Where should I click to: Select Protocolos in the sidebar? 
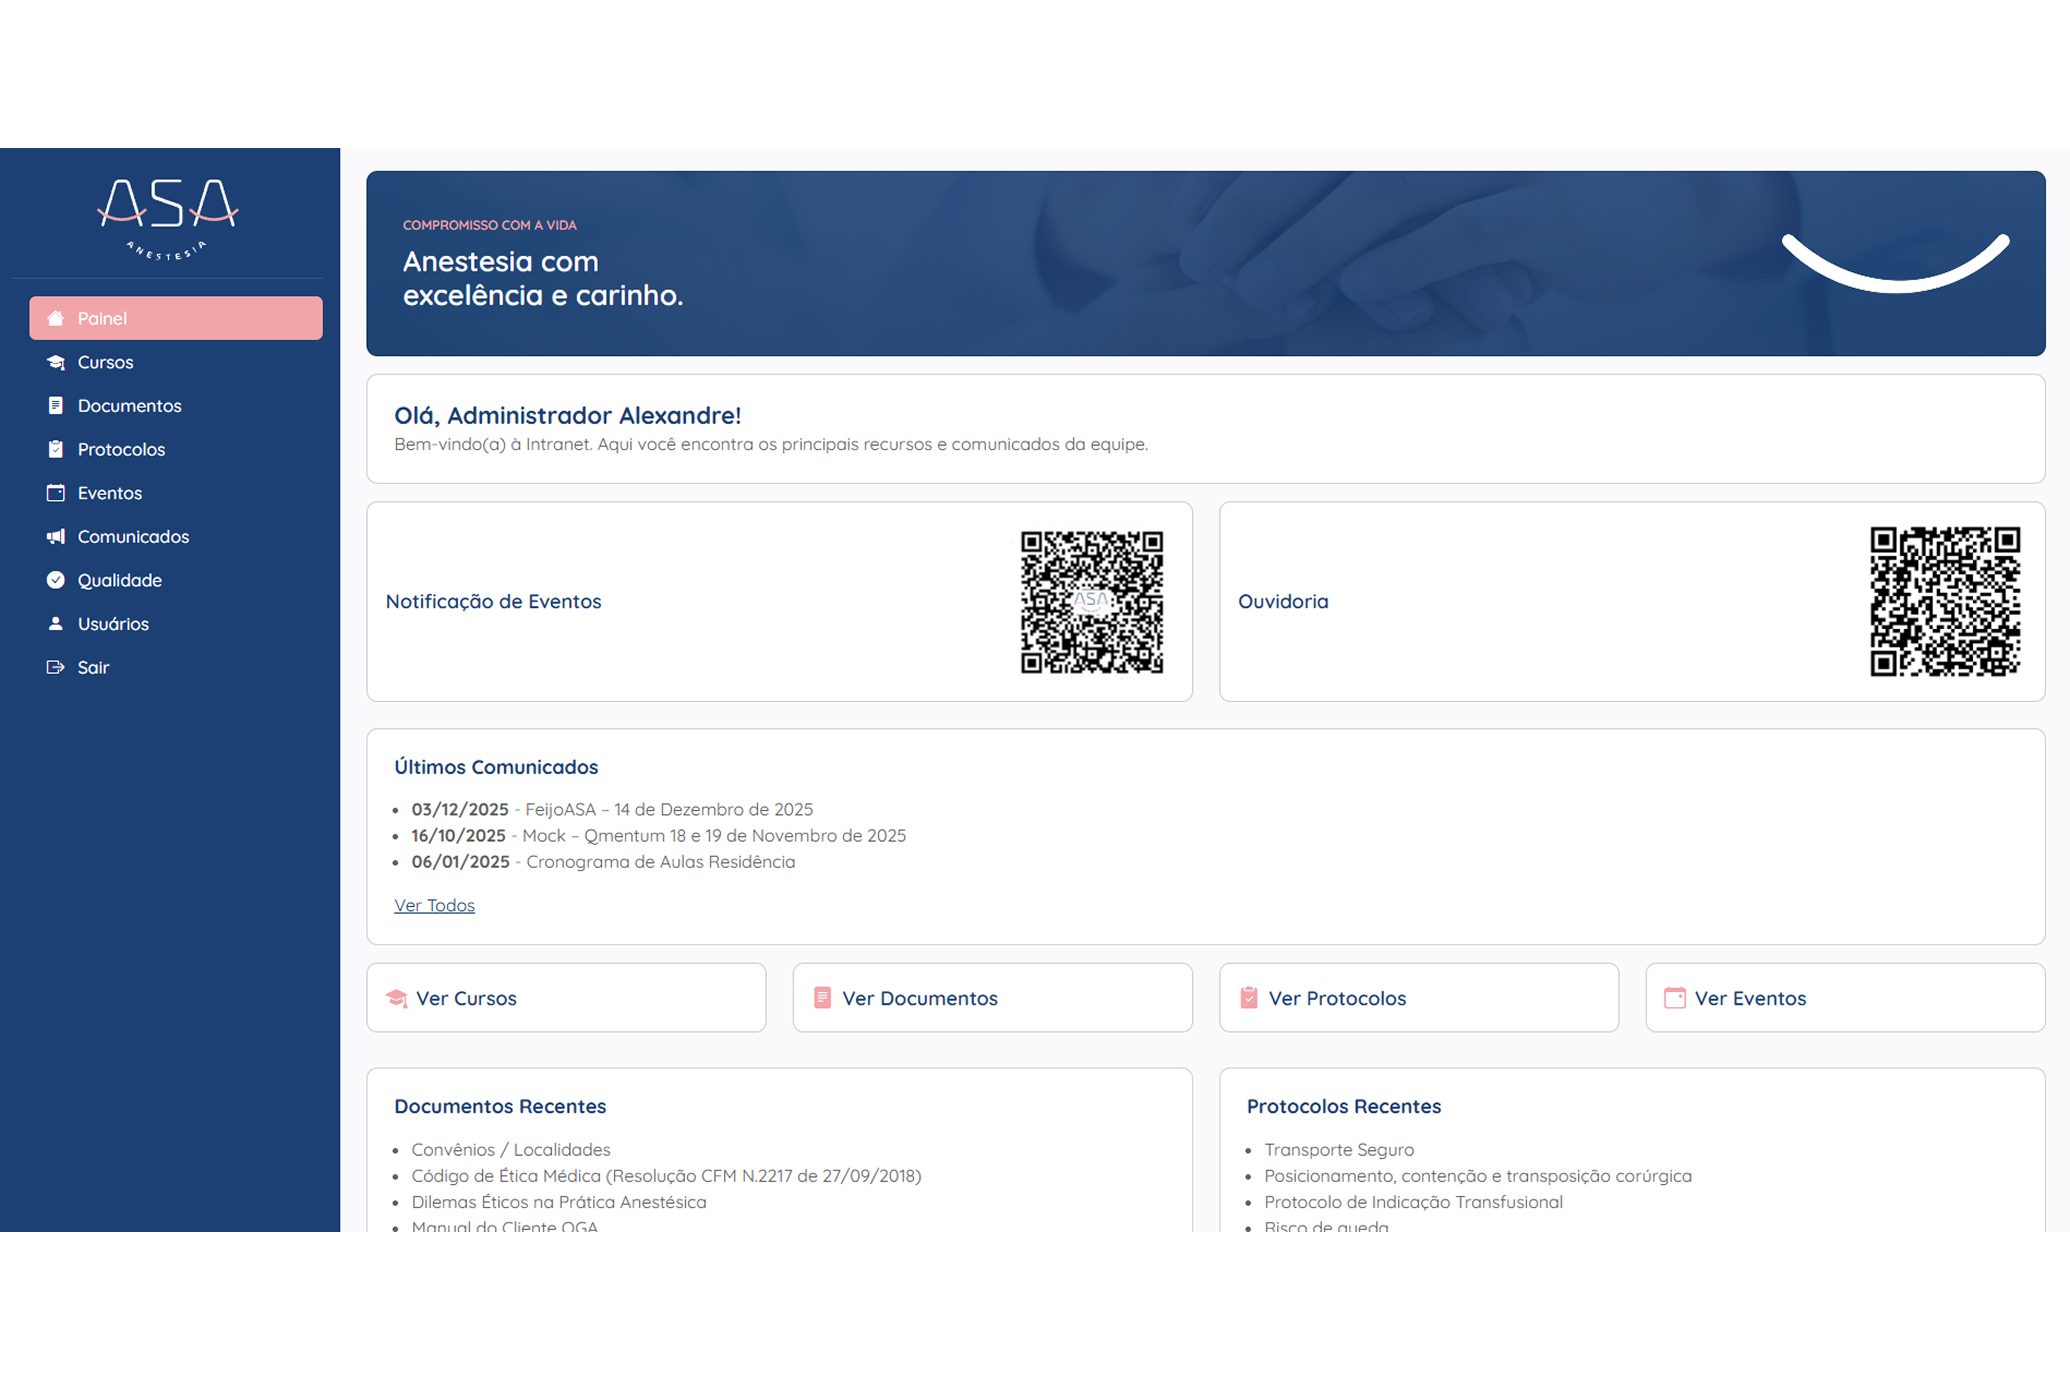[x=176, y=449]
